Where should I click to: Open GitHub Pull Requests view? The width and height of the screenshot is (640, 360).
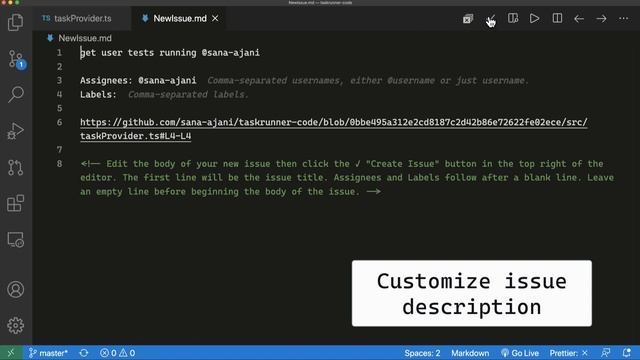coord(16,167)
